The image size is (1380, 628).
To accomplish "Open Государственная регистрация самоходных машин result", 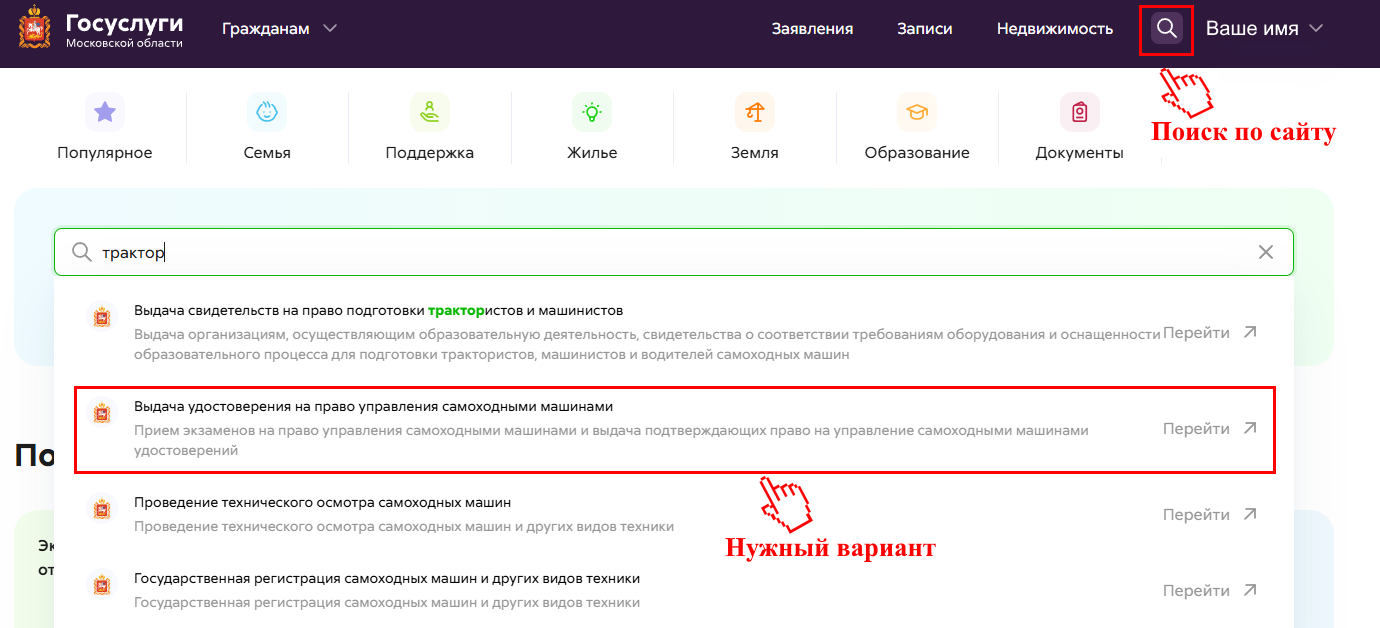I will click(x=386, y=579).
